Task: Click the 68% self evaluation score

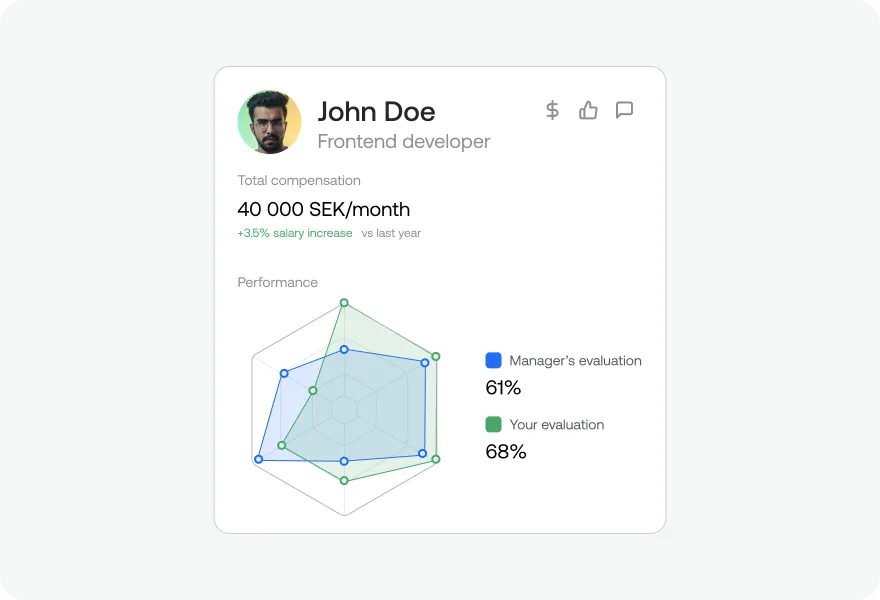Action: 506,452
